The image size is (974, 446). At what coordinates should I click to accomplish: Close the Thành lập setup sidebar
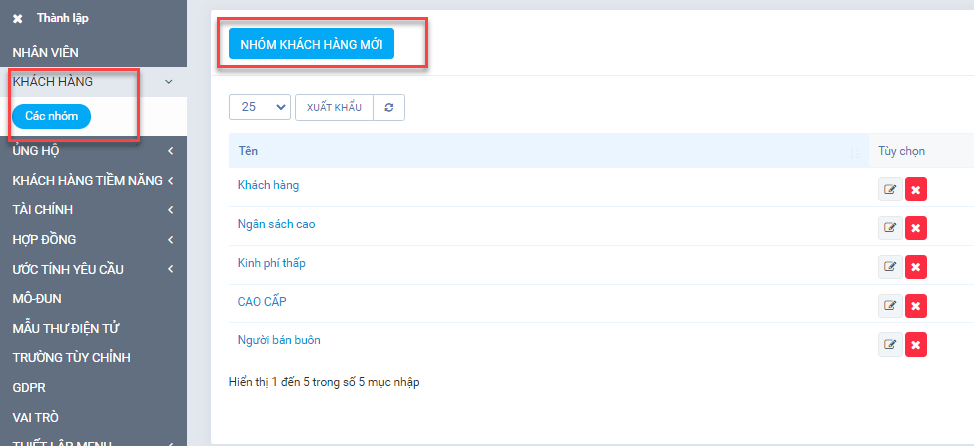coord(18,18)
